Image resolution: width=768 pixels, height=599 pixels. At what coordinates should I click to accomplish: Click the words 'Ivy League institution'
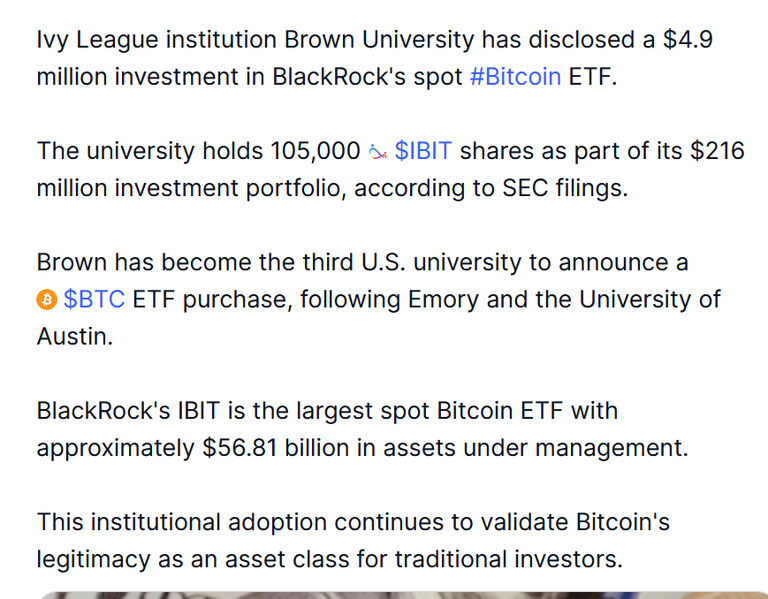tap(157, 40)
